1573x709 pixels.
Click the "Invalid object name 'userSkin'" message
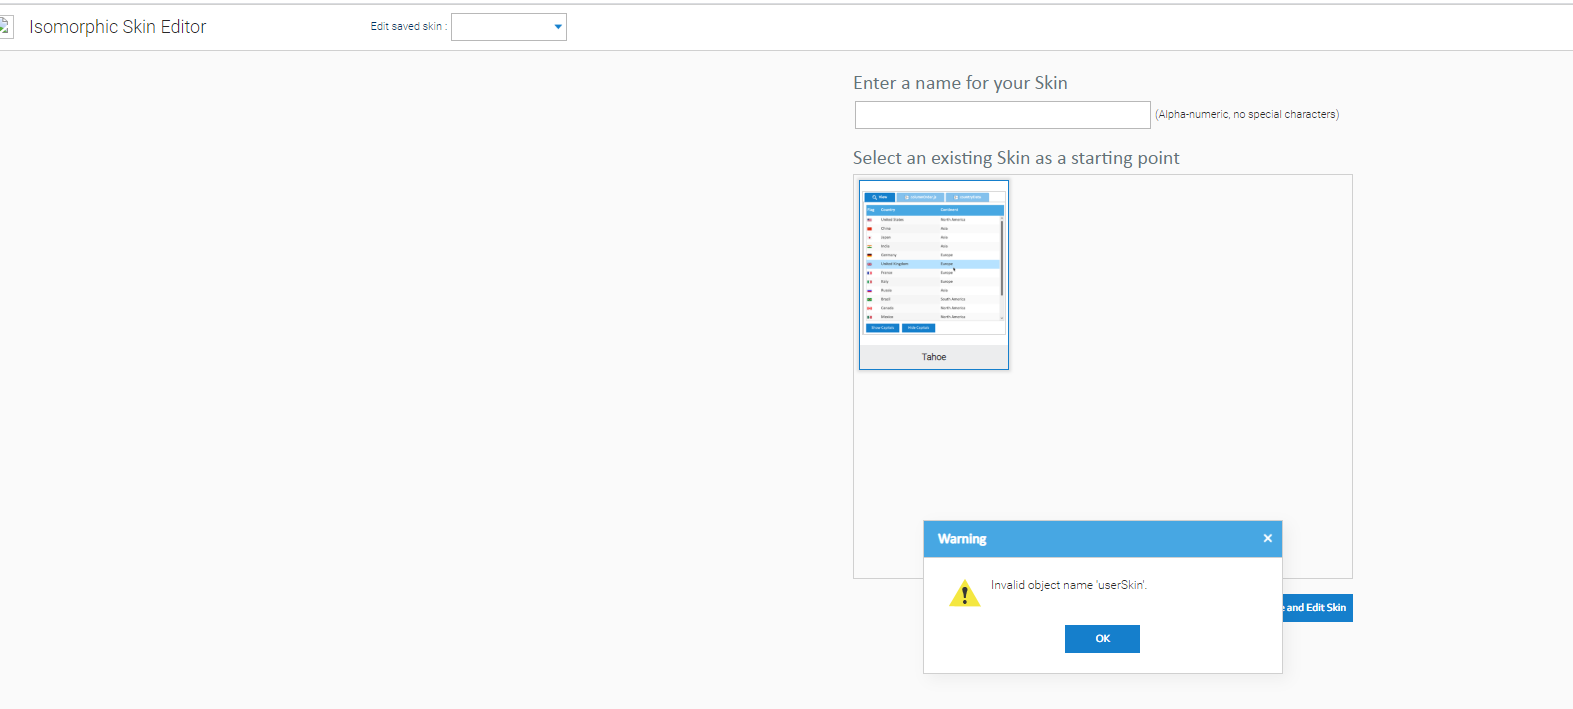pos(1068,585)
